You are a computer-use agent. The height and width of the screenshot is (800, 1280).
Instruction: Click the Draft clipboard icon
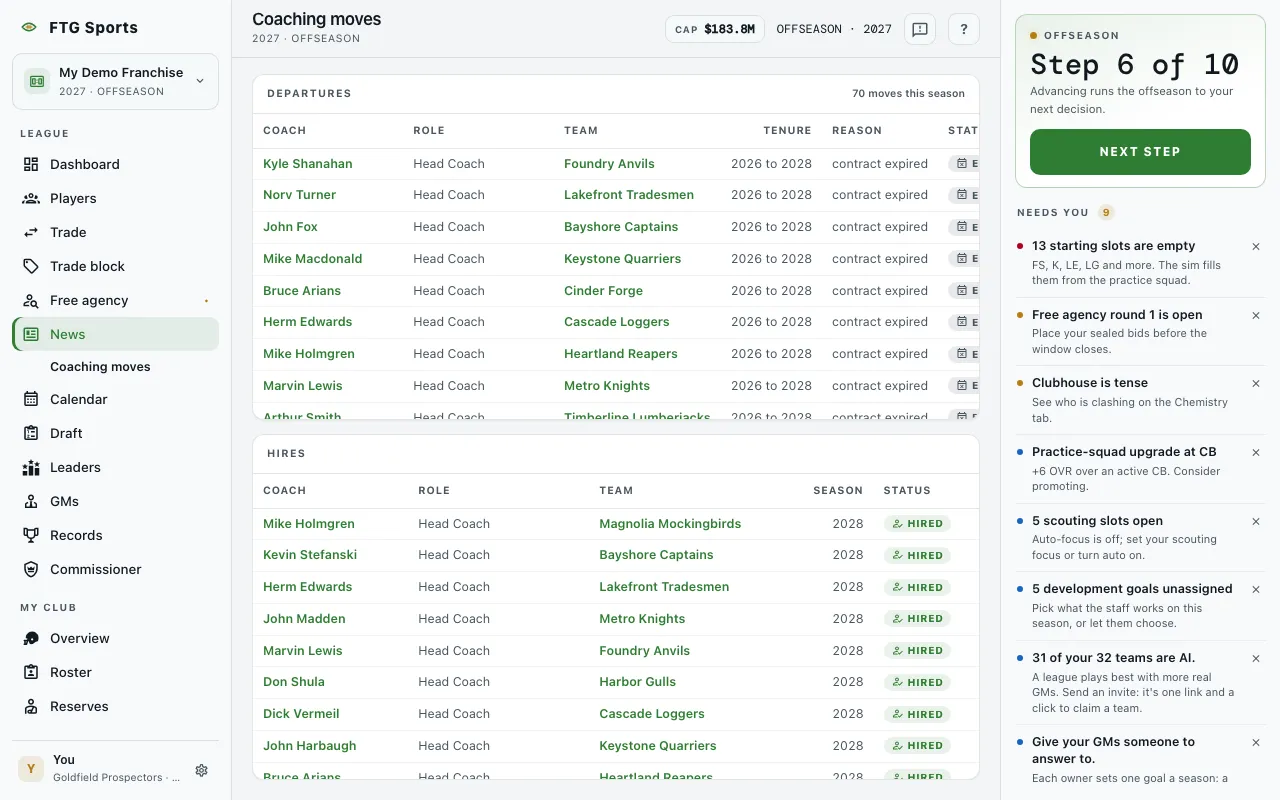tap(31, 433)
